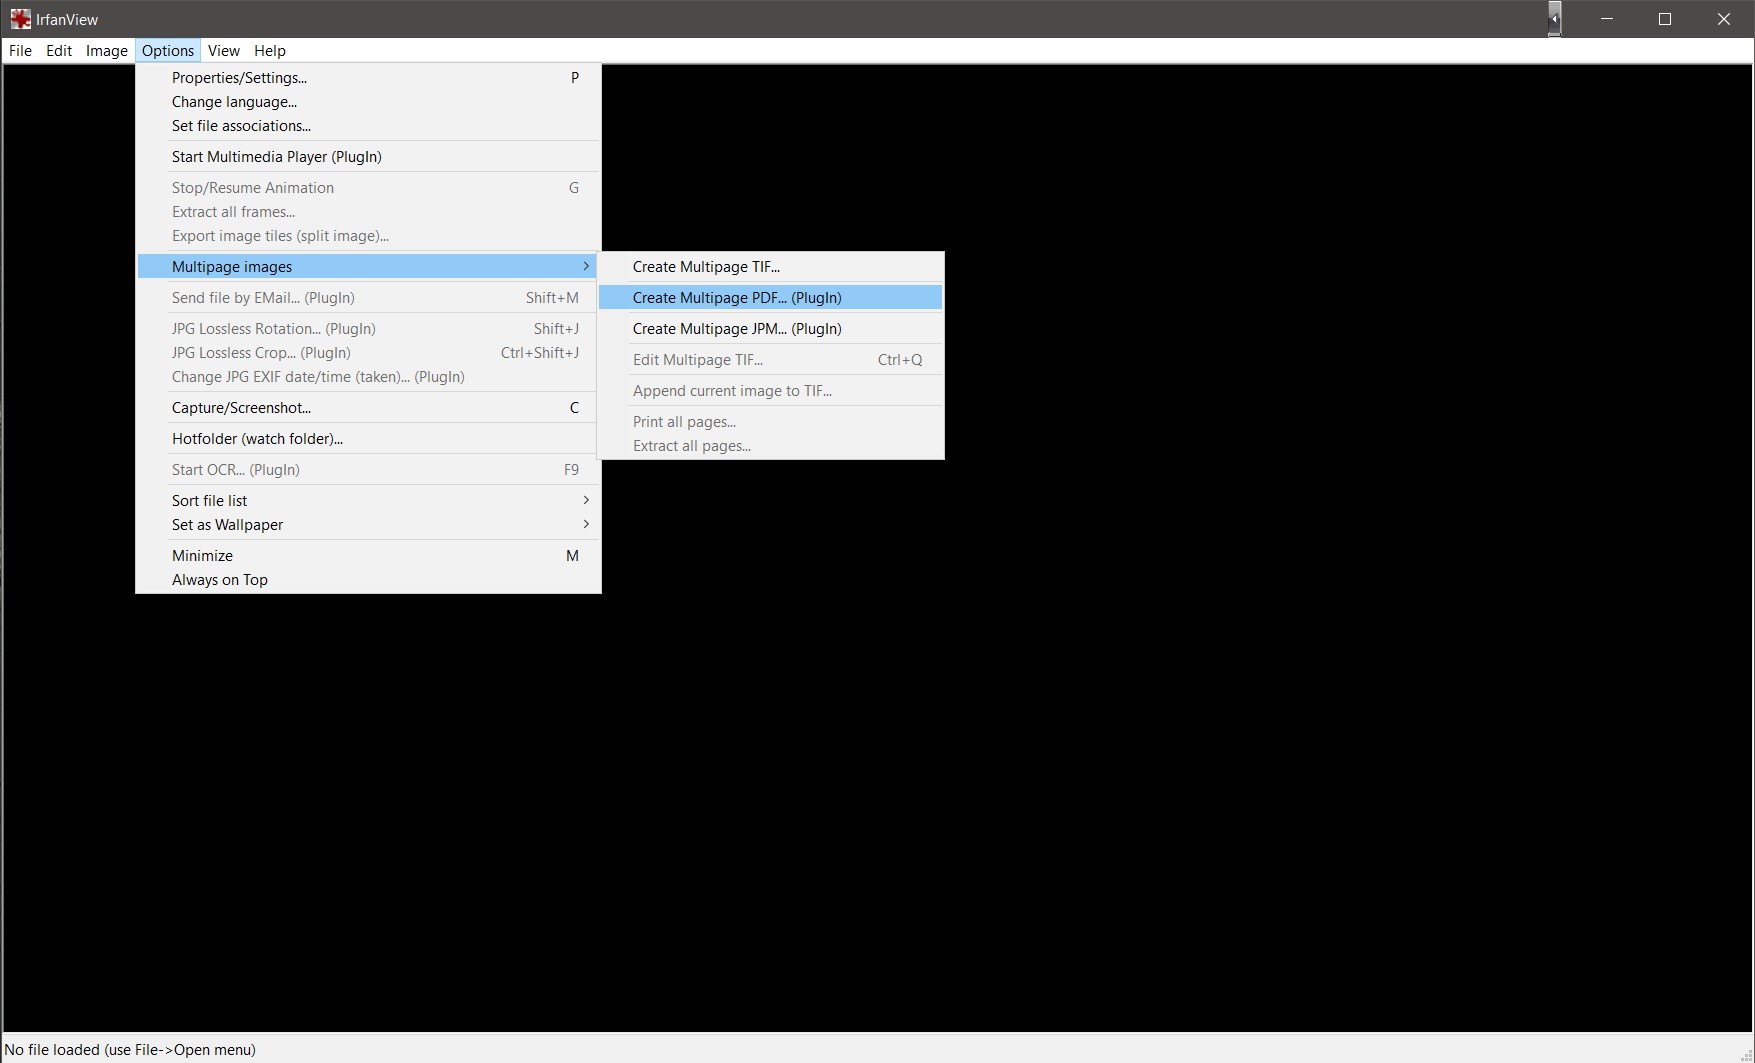Choose Create Multipage JPM plugin

[x=770, y=329]
